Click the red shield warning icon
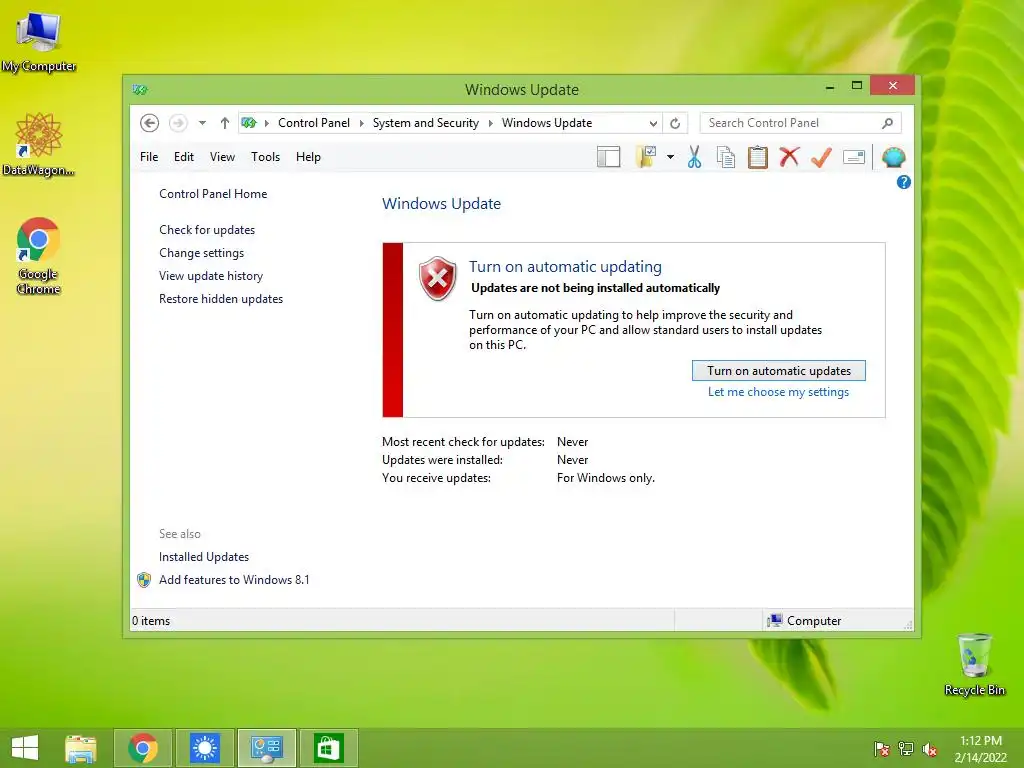 pyautogui.click(x=438, y=278)
